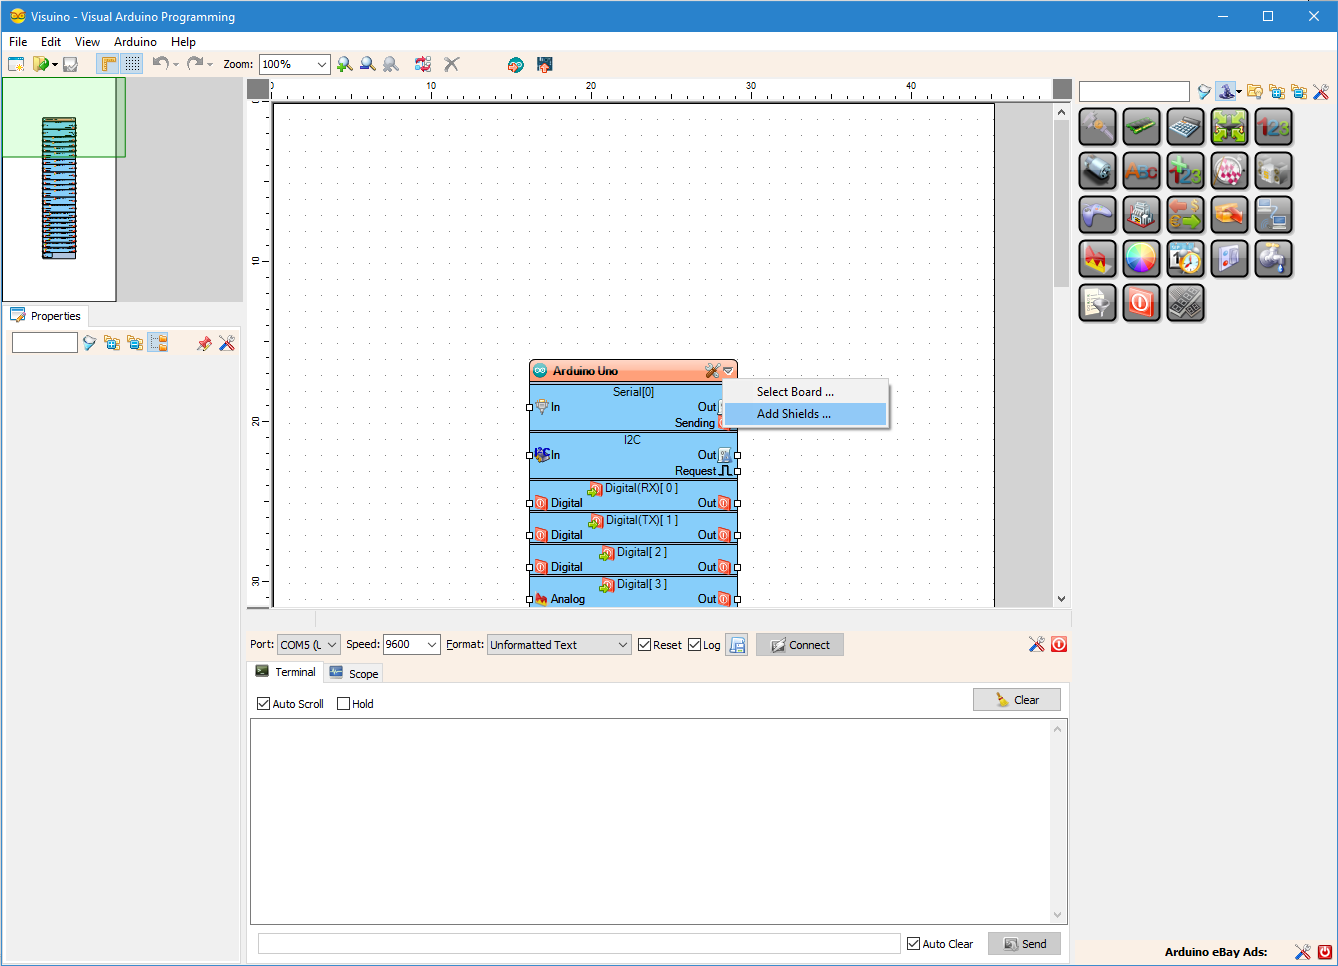This screenshot has height=966, width=1338.
Task: Open the date and time components category
Action: coord(1185,258)
